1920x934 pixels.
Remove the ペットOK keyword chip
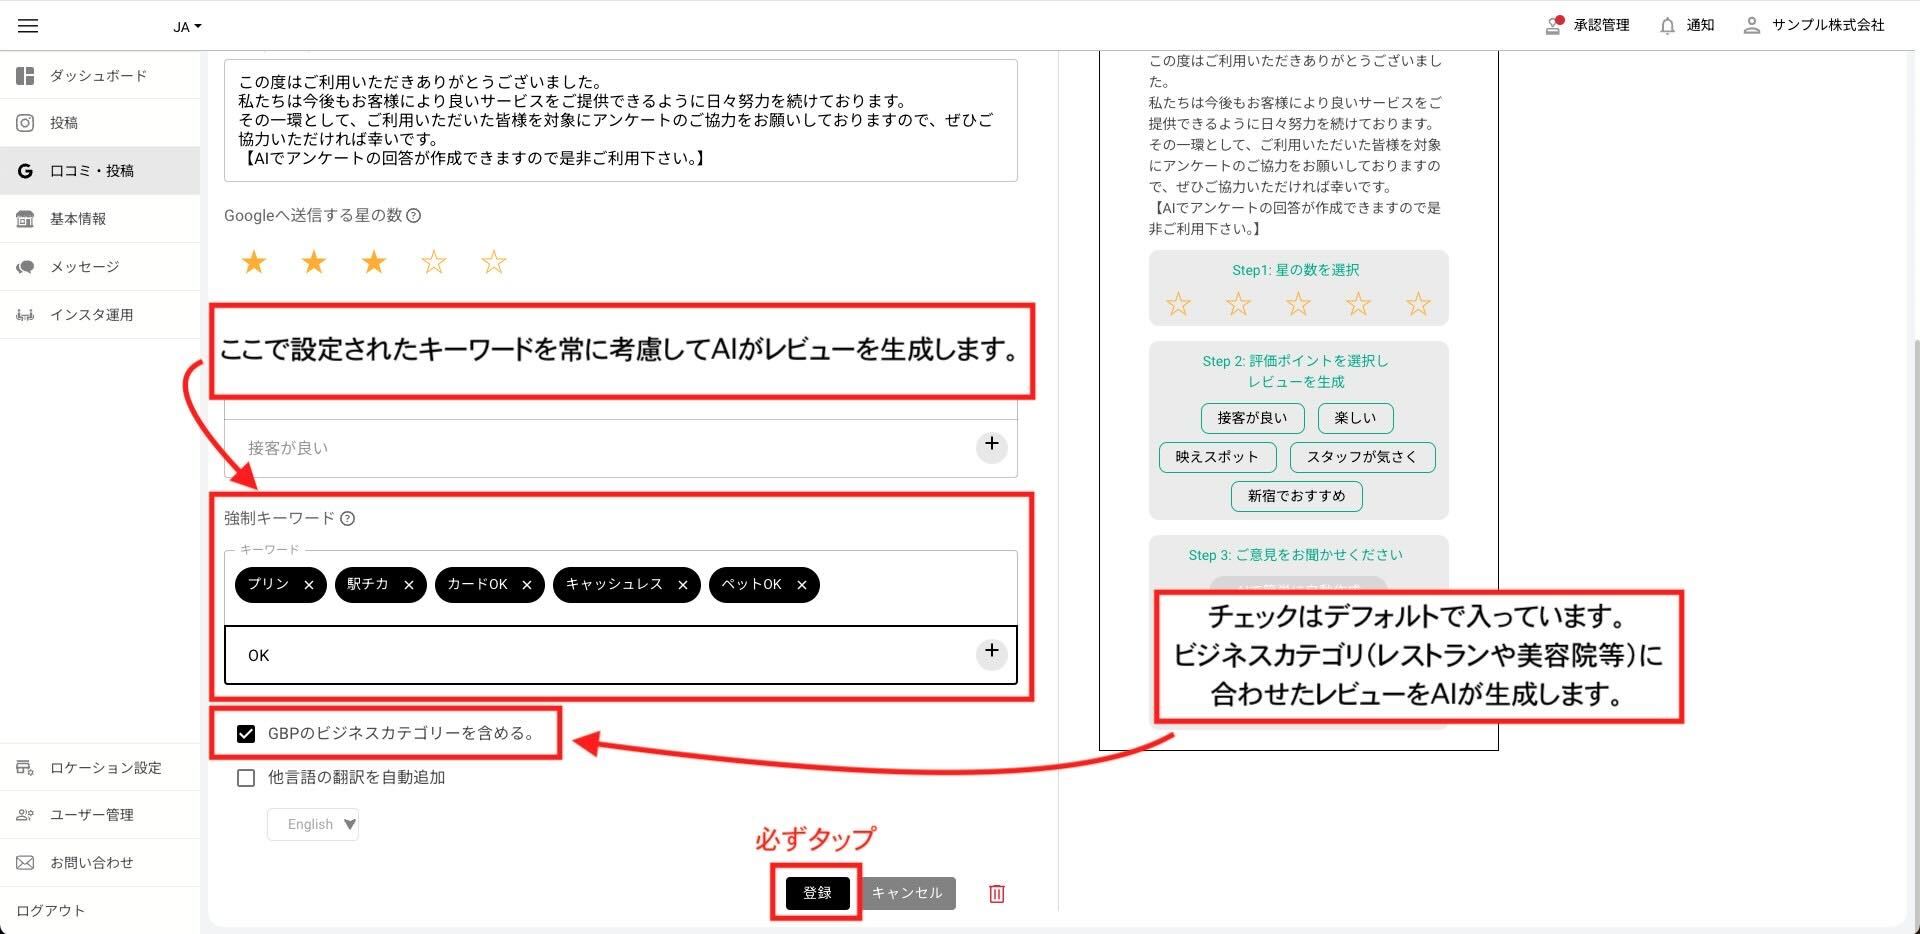(x=801, y=585)
